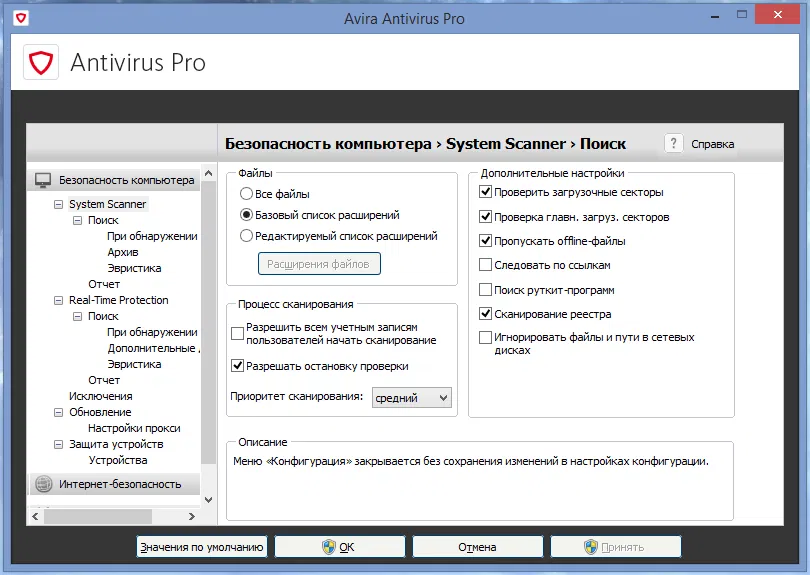Screen dimensions: 810x575
Task: Click sidebar scroll down arrow
Action: (x=208, y=500)
